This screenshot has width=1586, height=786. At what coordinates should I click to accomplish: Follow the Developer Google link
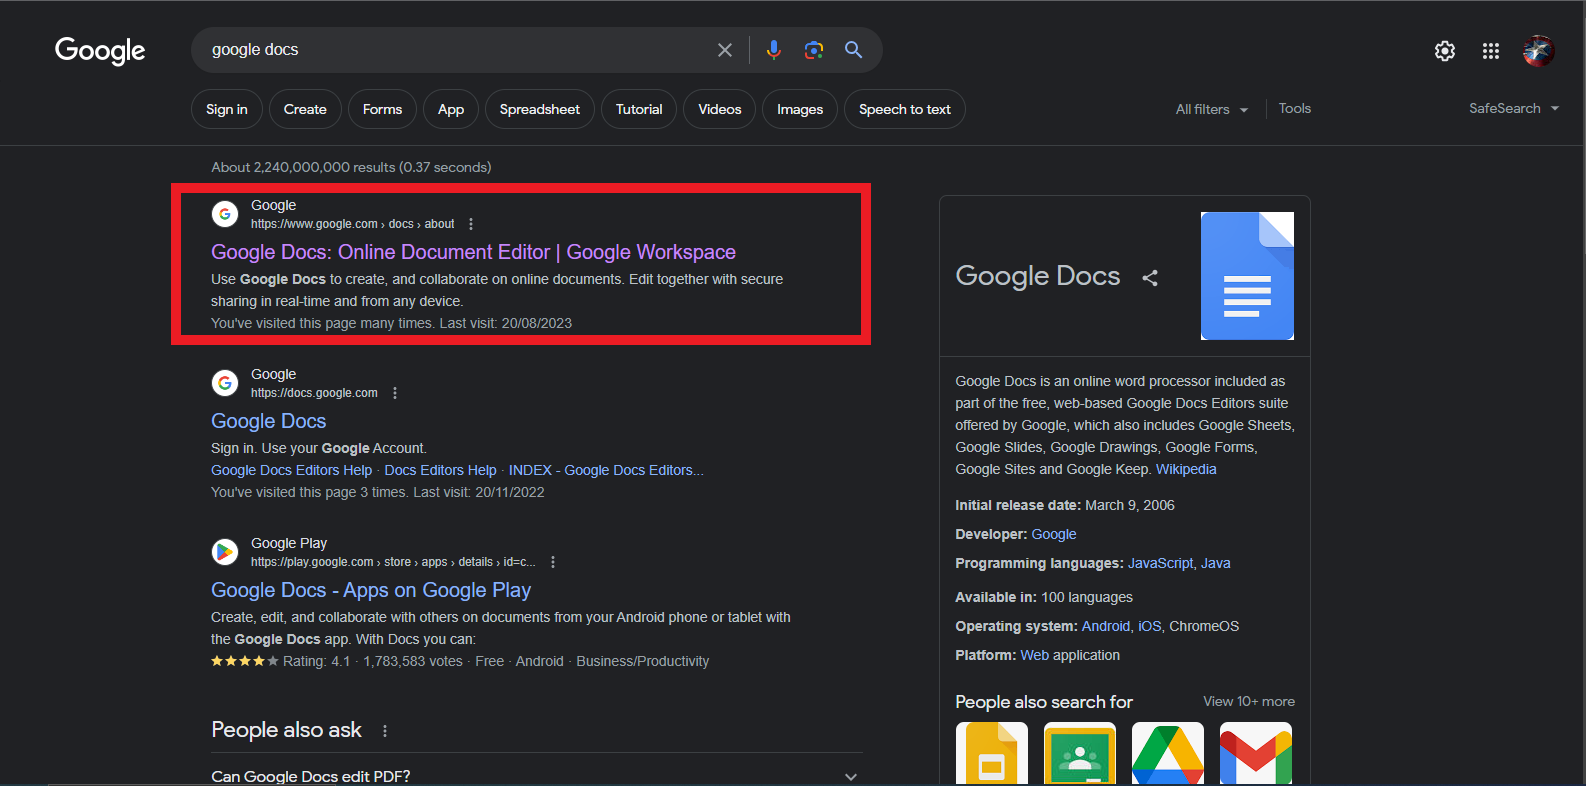(x=1054, y=534)
